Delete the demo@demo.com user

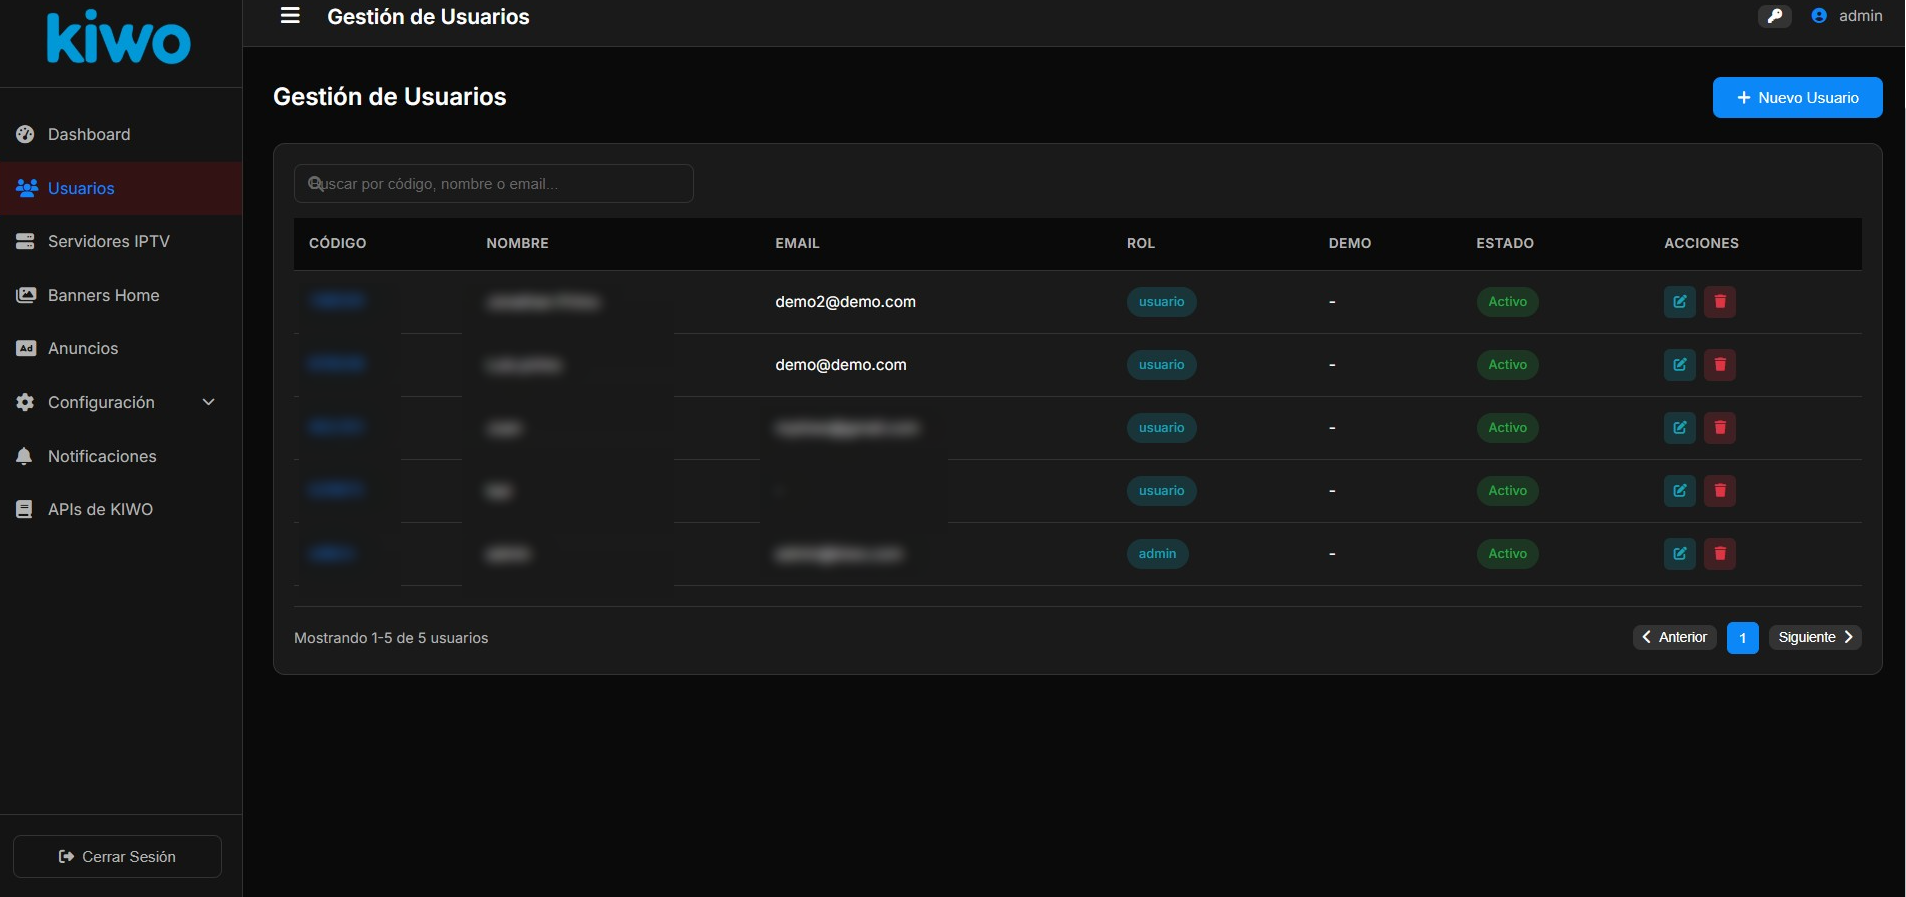click(x=1719, y=365)
